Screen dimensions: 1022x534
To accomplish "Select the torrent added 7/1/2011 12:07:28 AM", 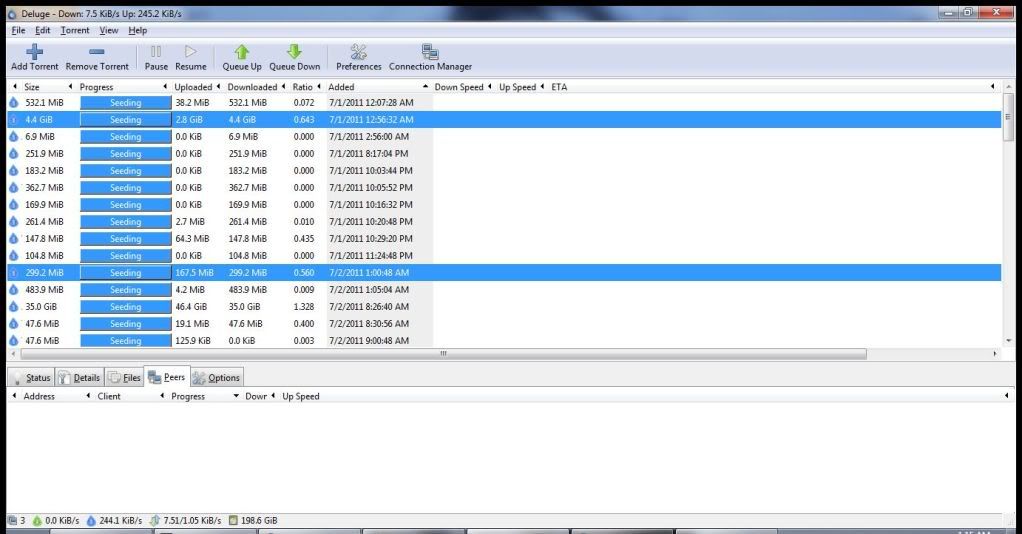I will [x=504, y=102].
